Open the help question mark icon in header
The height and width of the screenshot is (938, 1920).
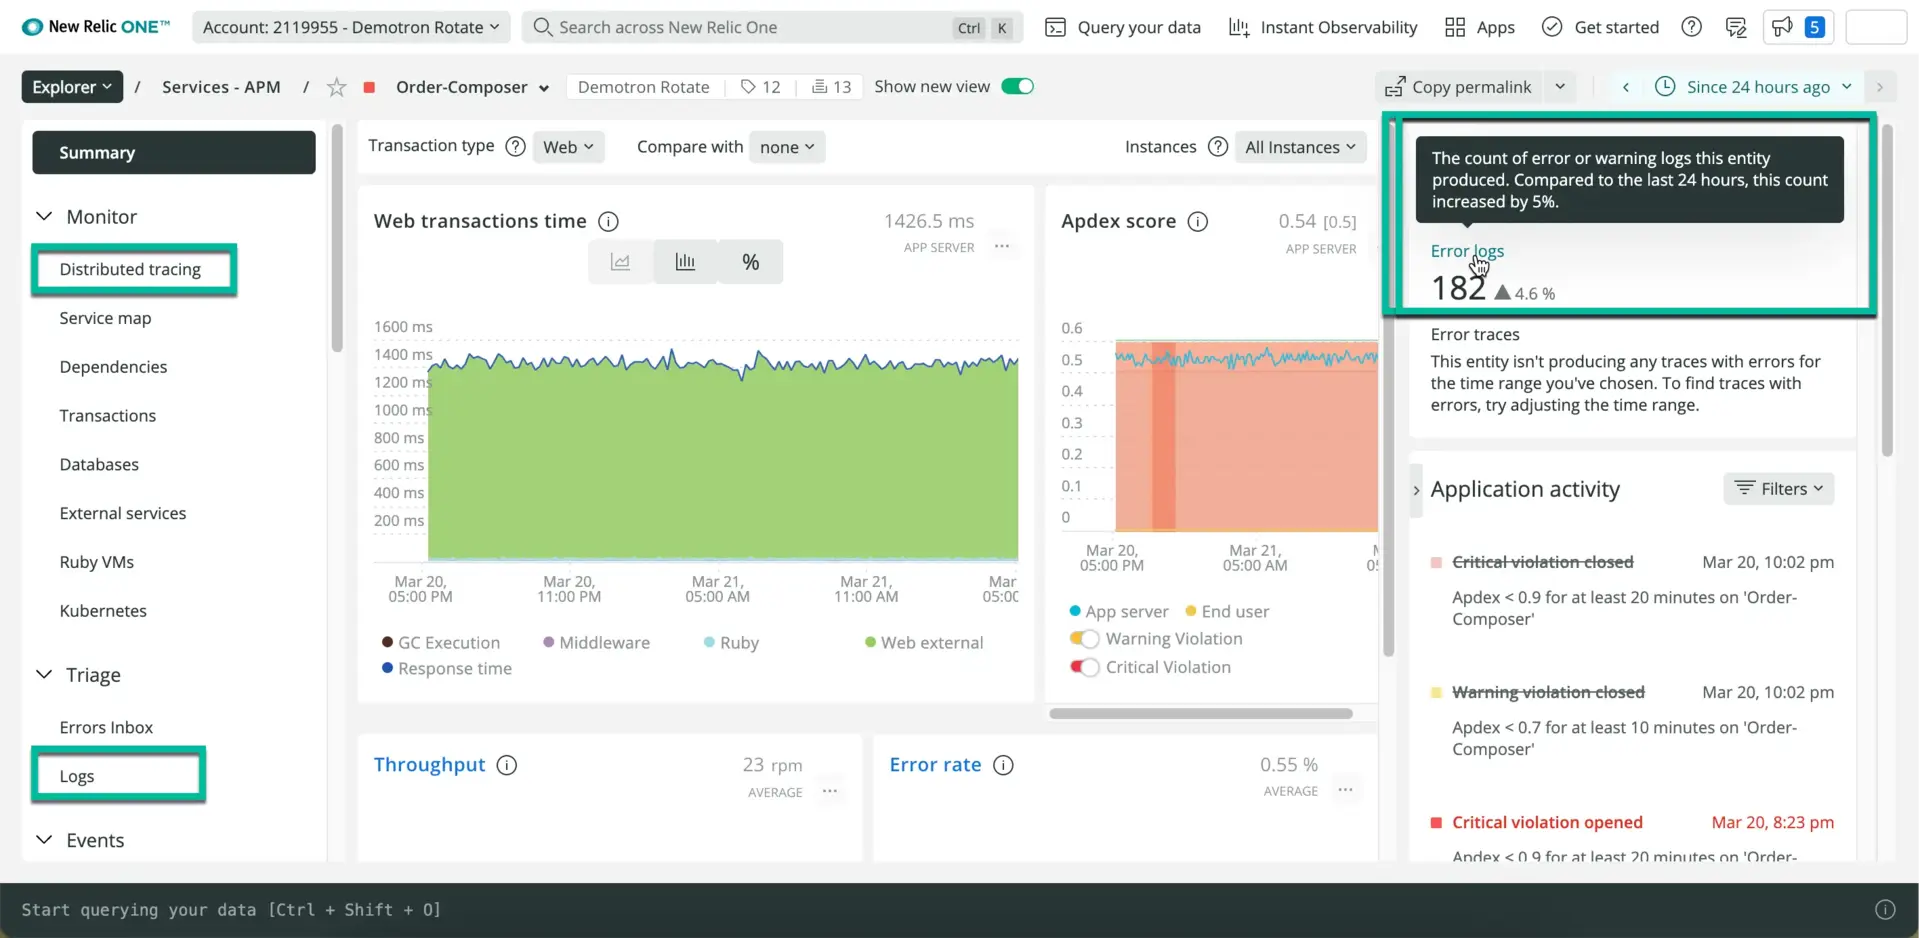(1691, 27)
